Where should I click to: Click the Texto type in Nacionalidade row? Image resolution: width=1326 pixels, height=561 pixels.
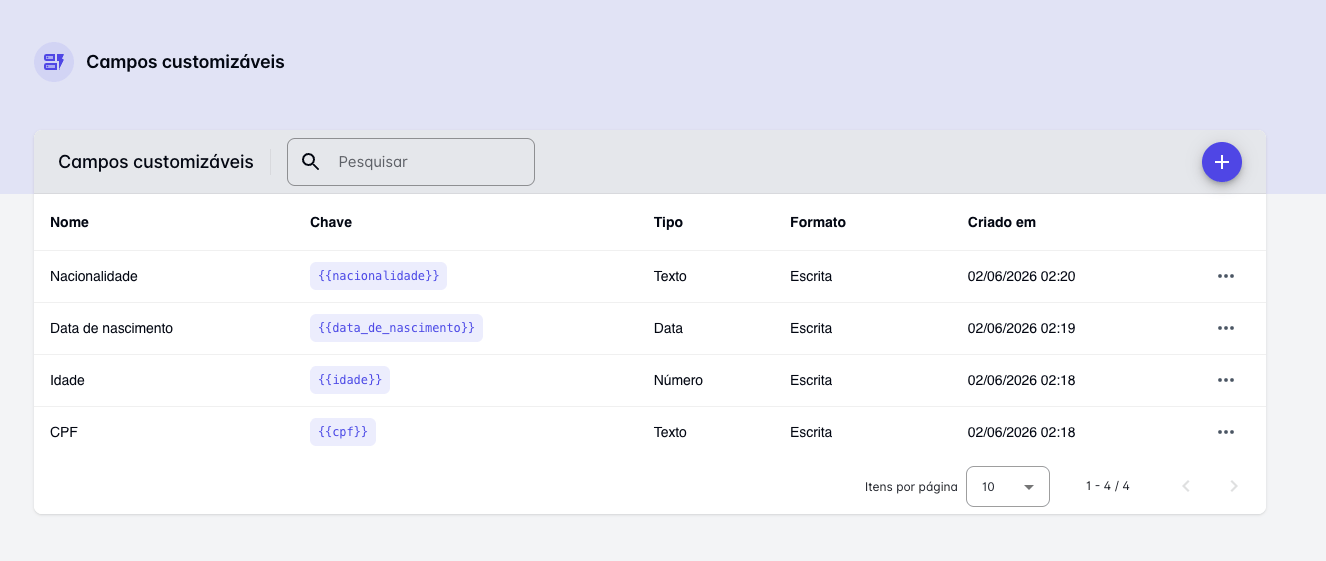tap(670, 276)
